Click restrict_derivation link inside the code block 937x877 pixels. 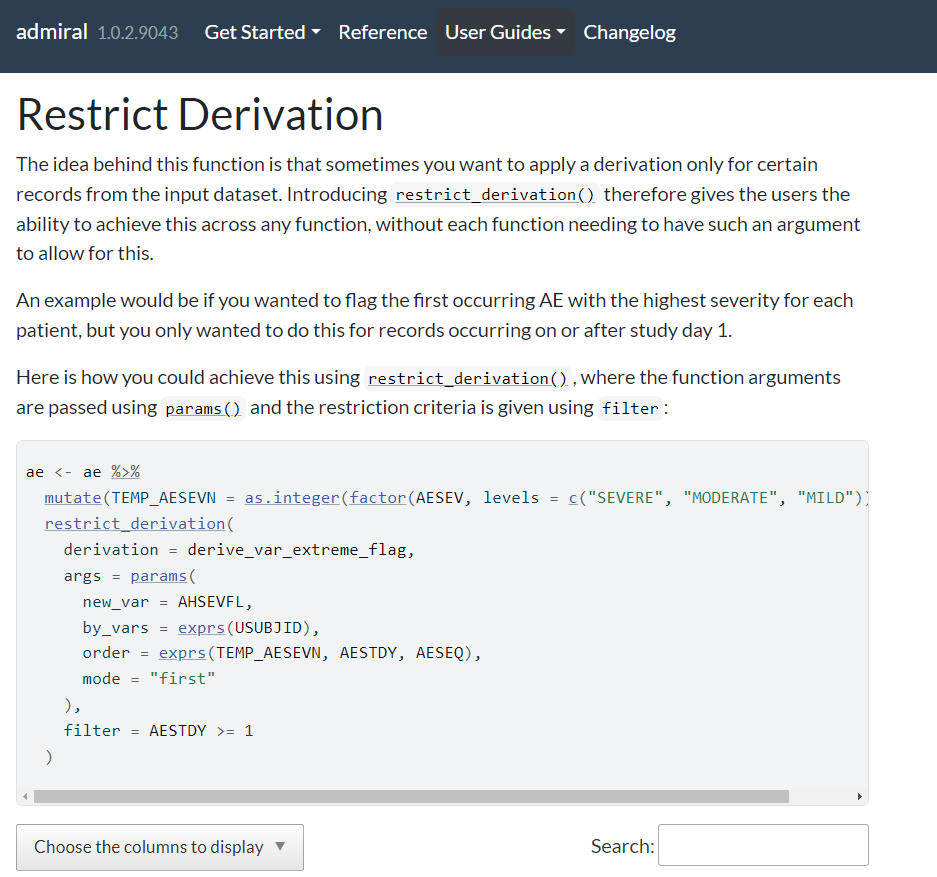135,524
